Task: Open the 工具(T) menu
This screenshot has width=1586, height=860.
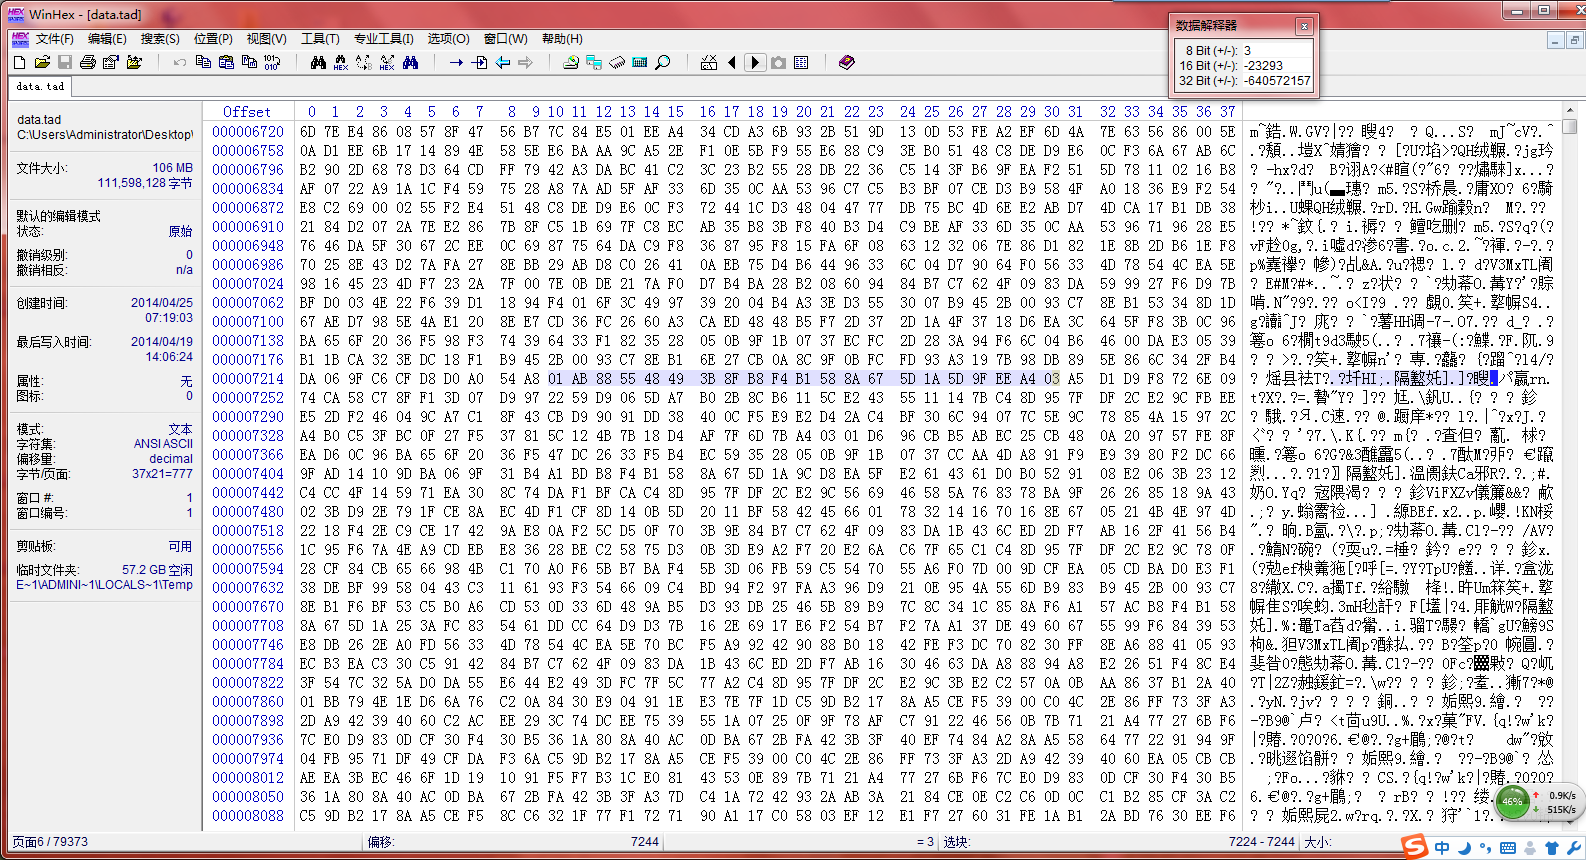Action: point(320,39)
